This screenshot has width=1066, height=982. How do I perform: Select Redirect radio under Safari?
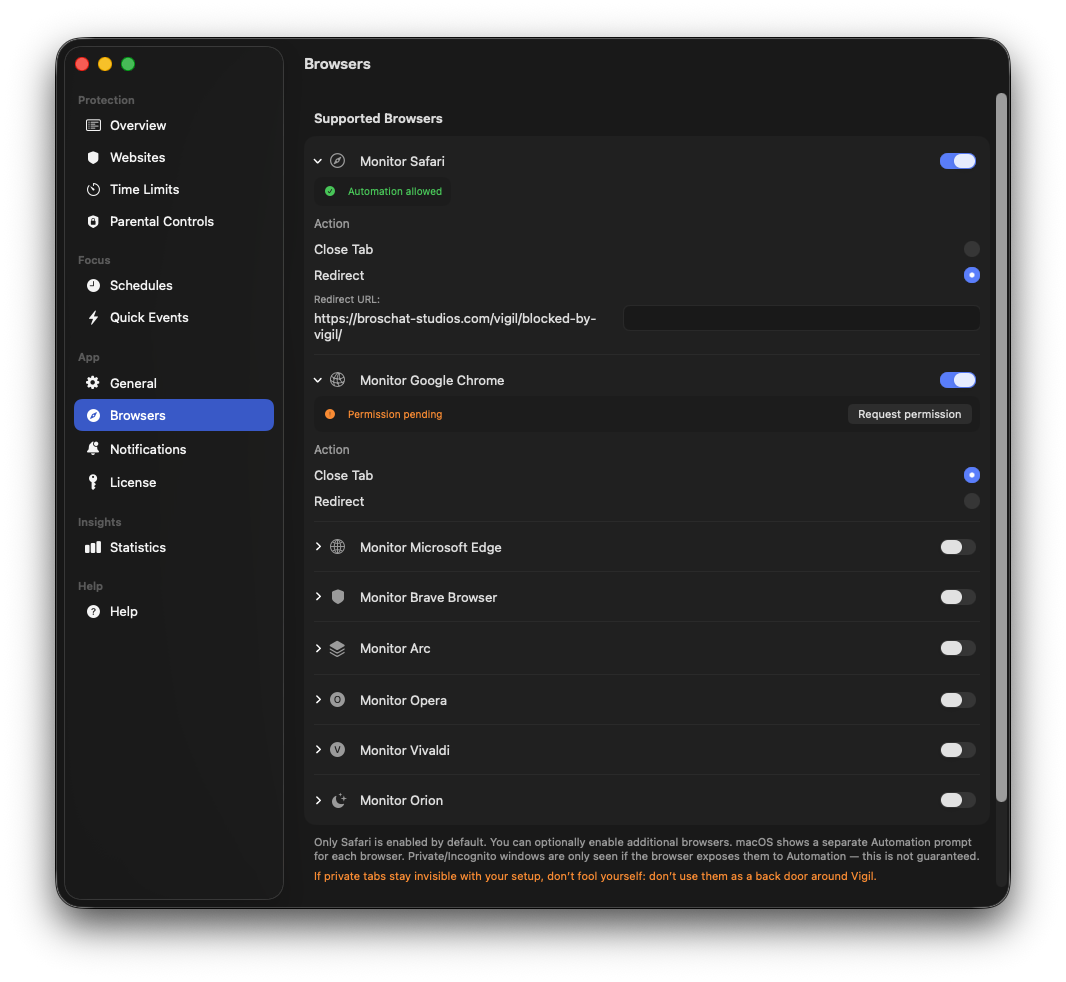pyautogui.click(x=972, y=275)
